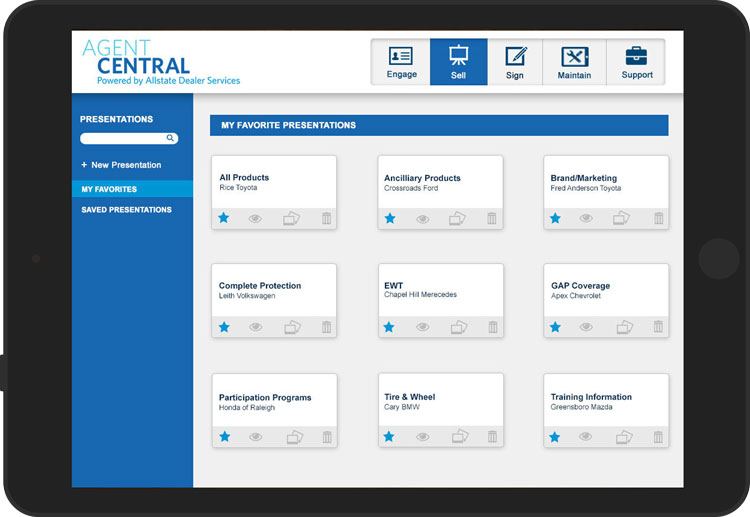Share Ancilliary Products presentation
Image resolution: width=750 pixels, height=517 pixels.
pos(457,219)
